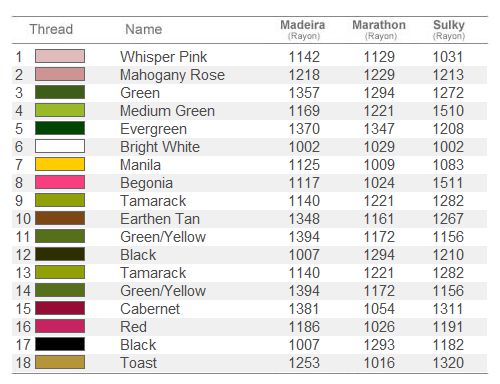Click the Thread column header
The image size is (500, 384).
[x=51, y=29]
